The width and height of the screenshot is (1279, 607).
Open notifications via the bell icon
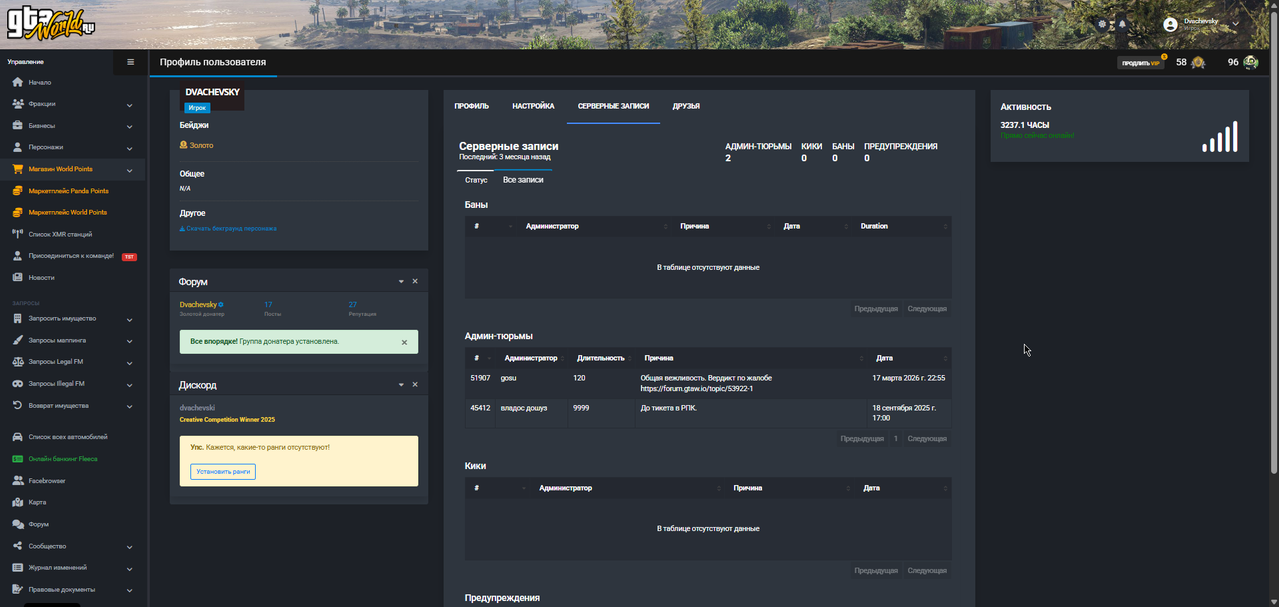pos(1122,23)
